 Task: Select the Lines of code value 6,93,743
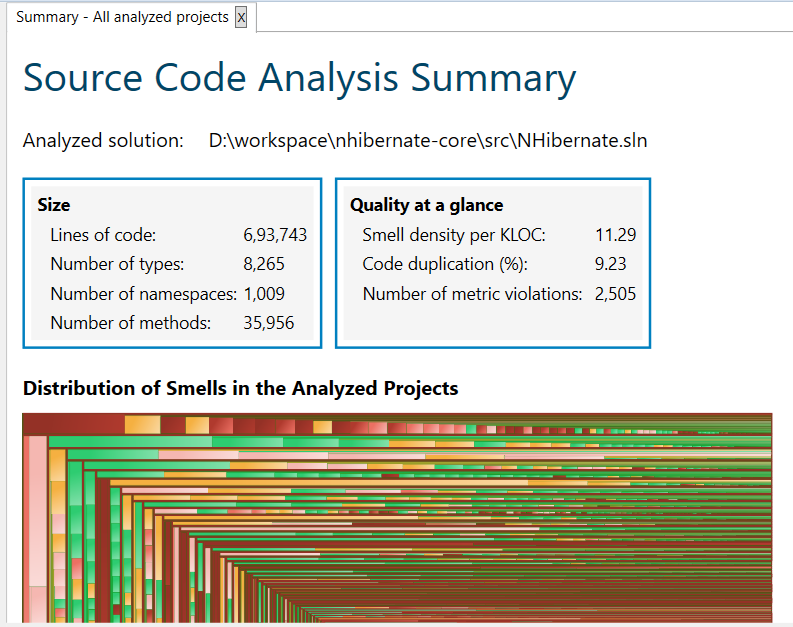click(275, 236)
